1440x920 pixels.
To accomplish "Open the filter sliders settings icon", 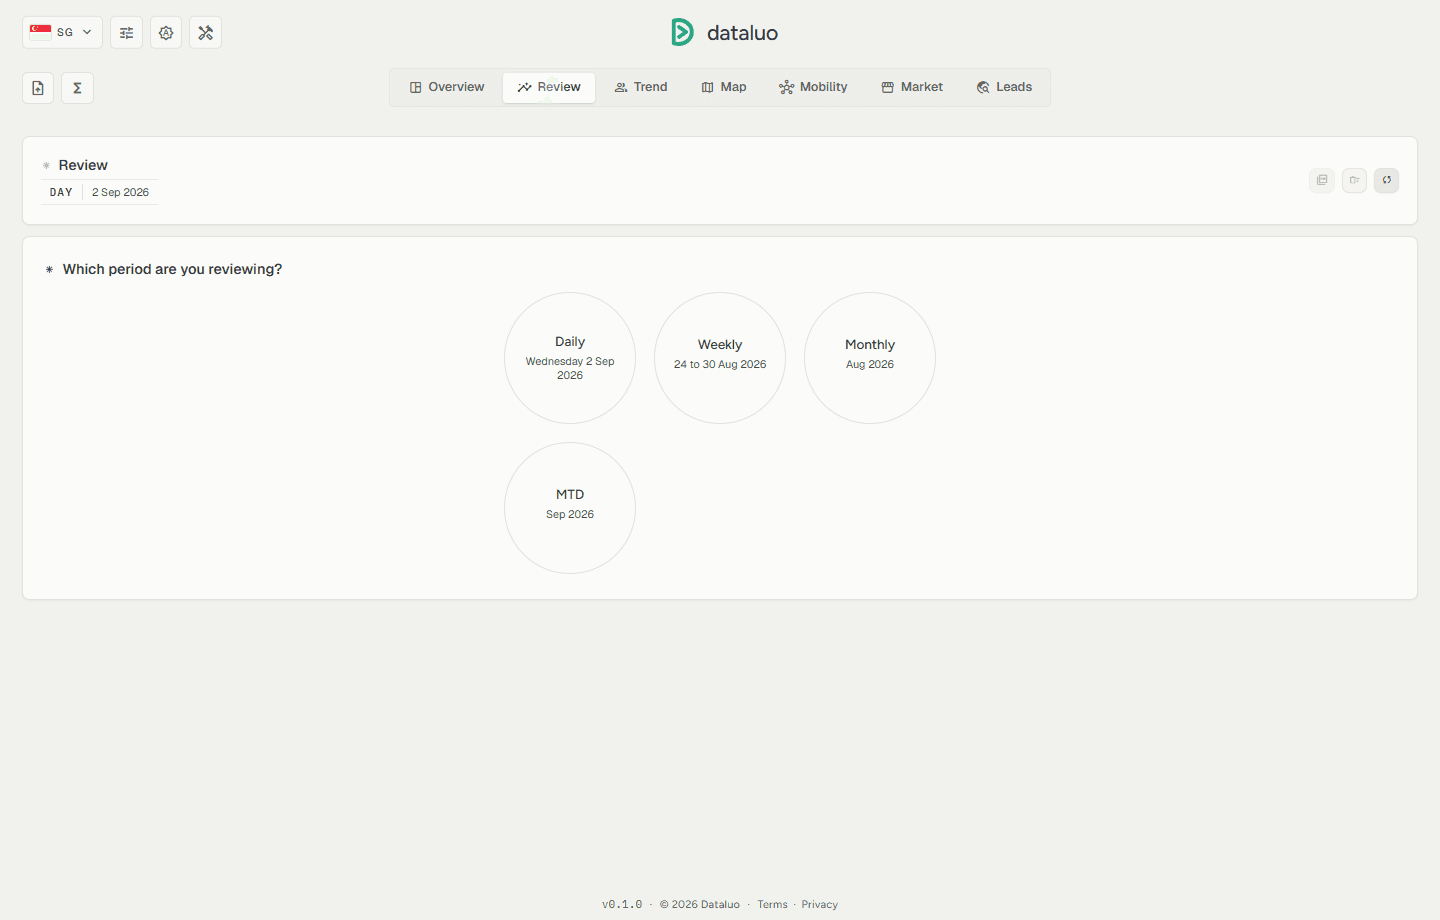I will [x=126, y=32].
